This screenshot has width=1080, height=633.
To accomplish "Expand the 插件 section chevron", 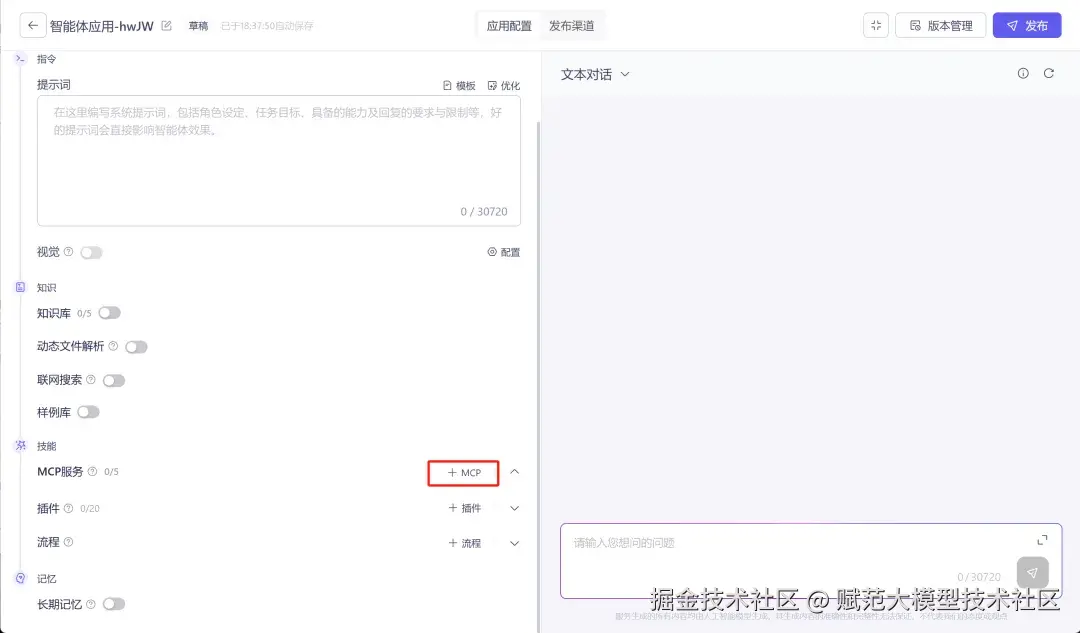I will click(514, 508).
